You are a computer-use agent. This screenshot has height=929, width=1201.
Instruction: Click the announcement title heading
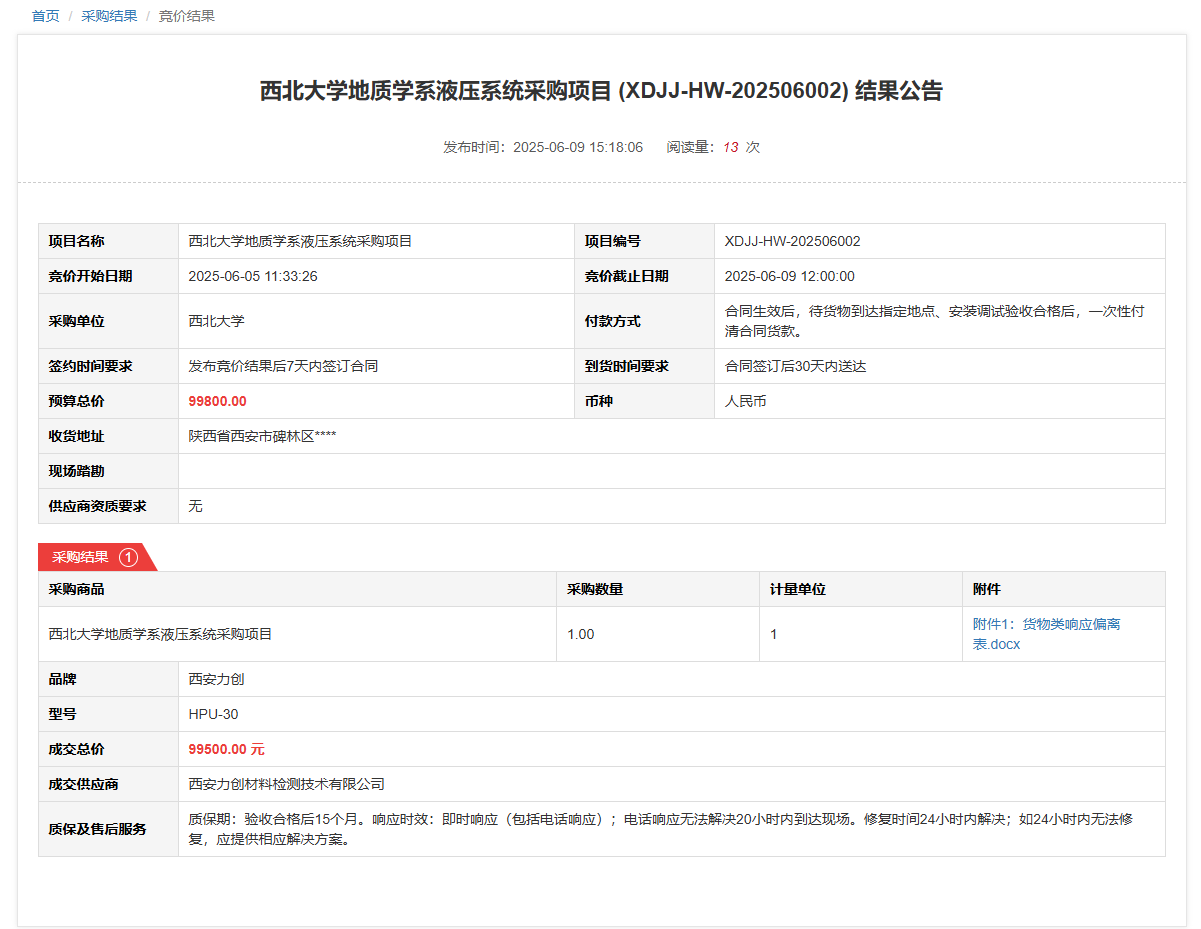tap(601, 91)
